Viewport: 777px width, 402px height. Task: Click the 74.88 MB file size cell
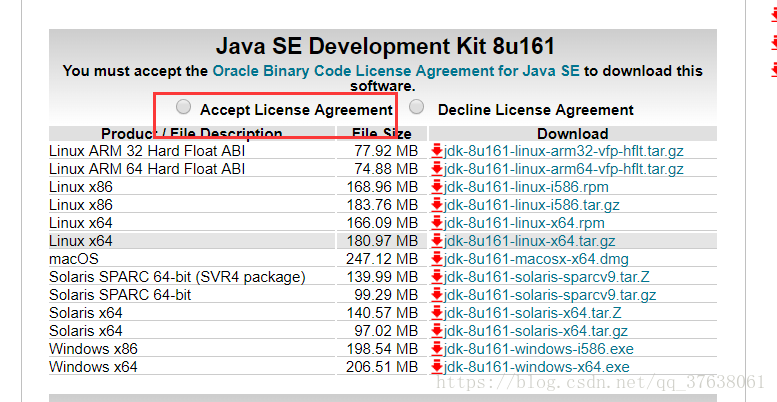(x=382, y=169)
